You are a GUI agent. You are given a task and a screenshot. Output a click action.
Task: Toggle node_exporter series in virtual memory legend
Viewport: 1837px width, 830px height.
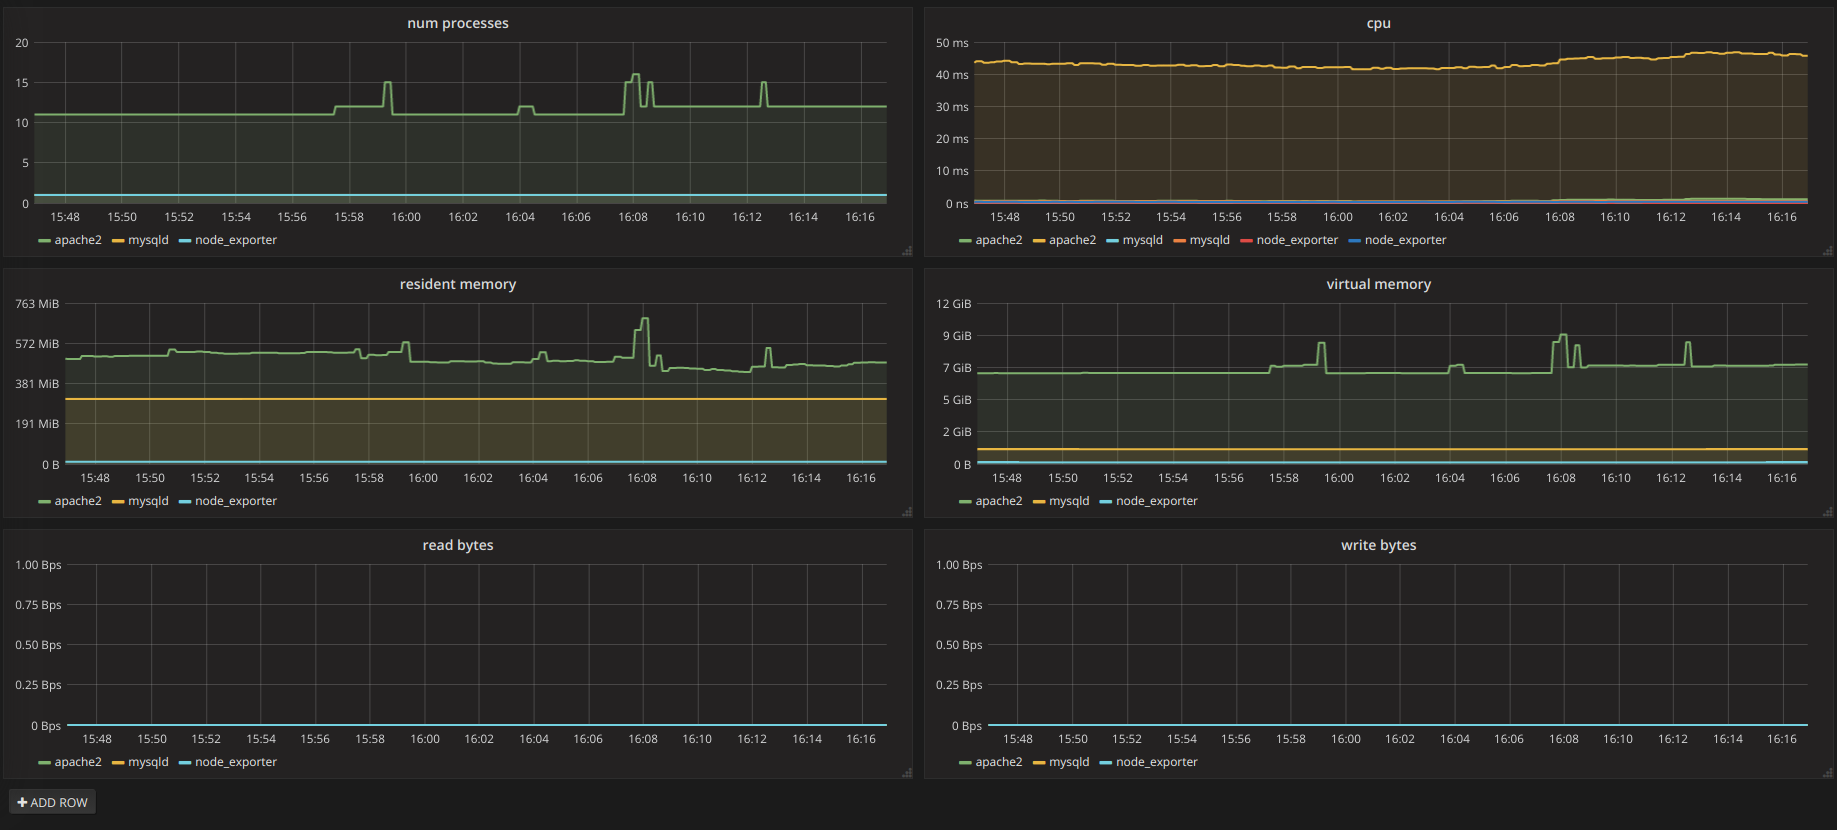[x=1156, y=501]
